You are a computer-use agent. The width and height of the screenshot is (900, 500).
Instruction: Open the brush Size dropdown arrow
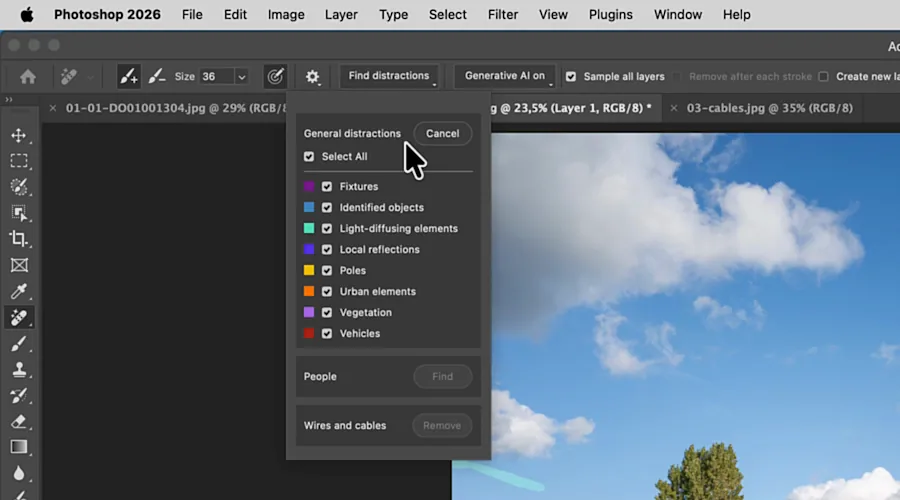click(242, 77)
